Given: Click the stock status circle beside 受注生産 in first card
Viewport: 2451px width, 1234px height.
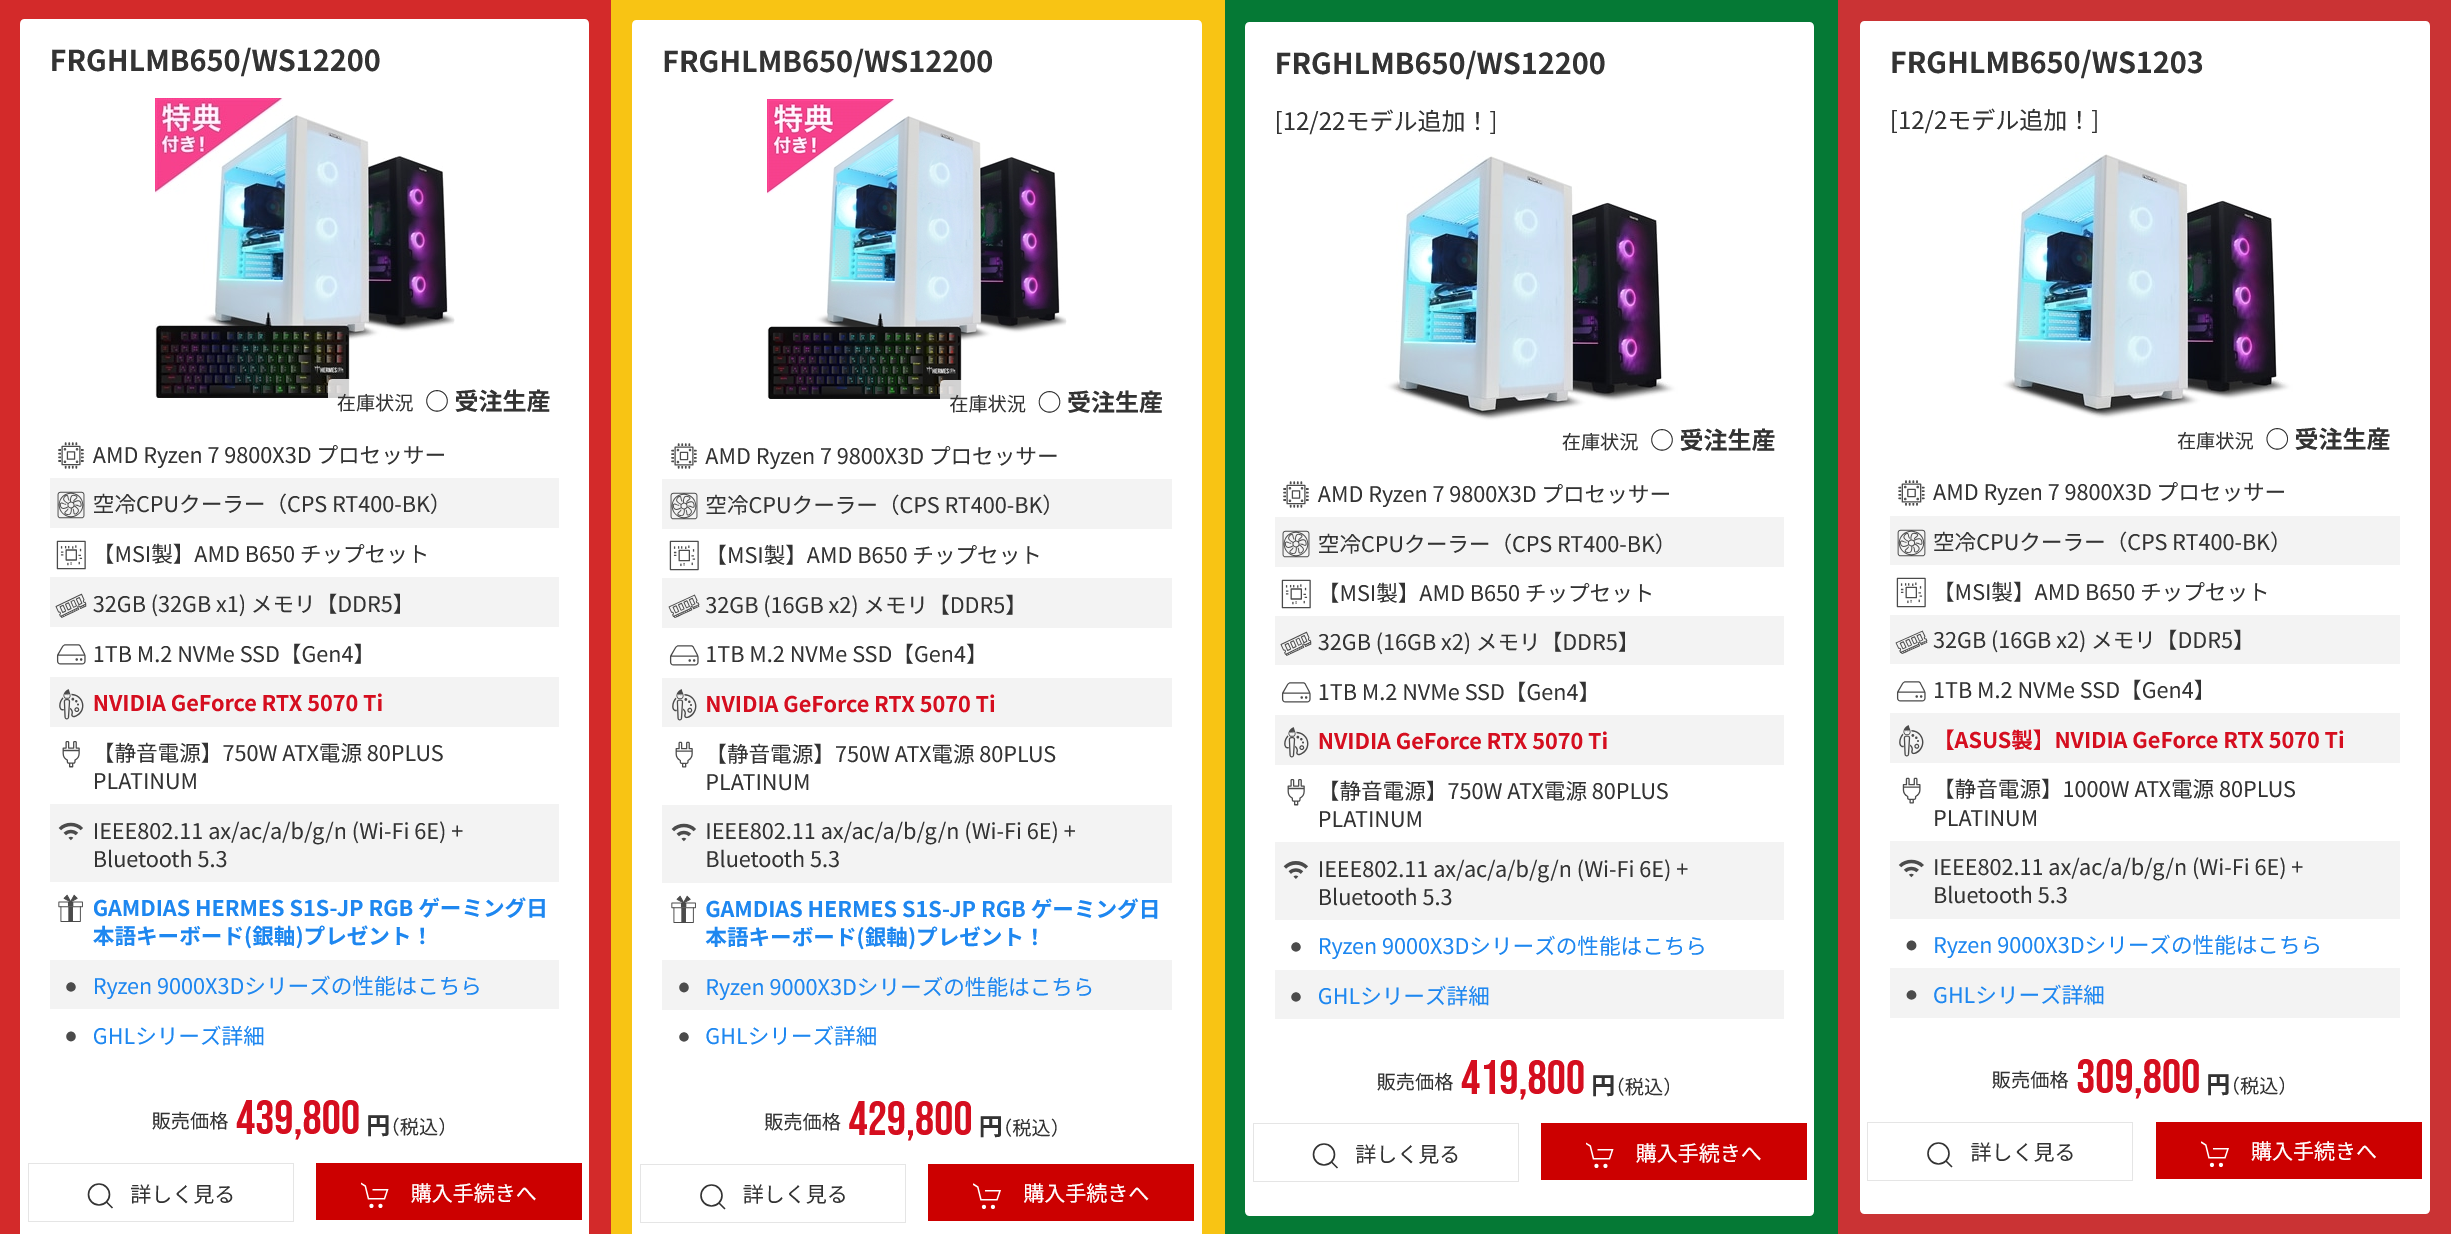Looking at the screenshot, I should tap(437, 402).
